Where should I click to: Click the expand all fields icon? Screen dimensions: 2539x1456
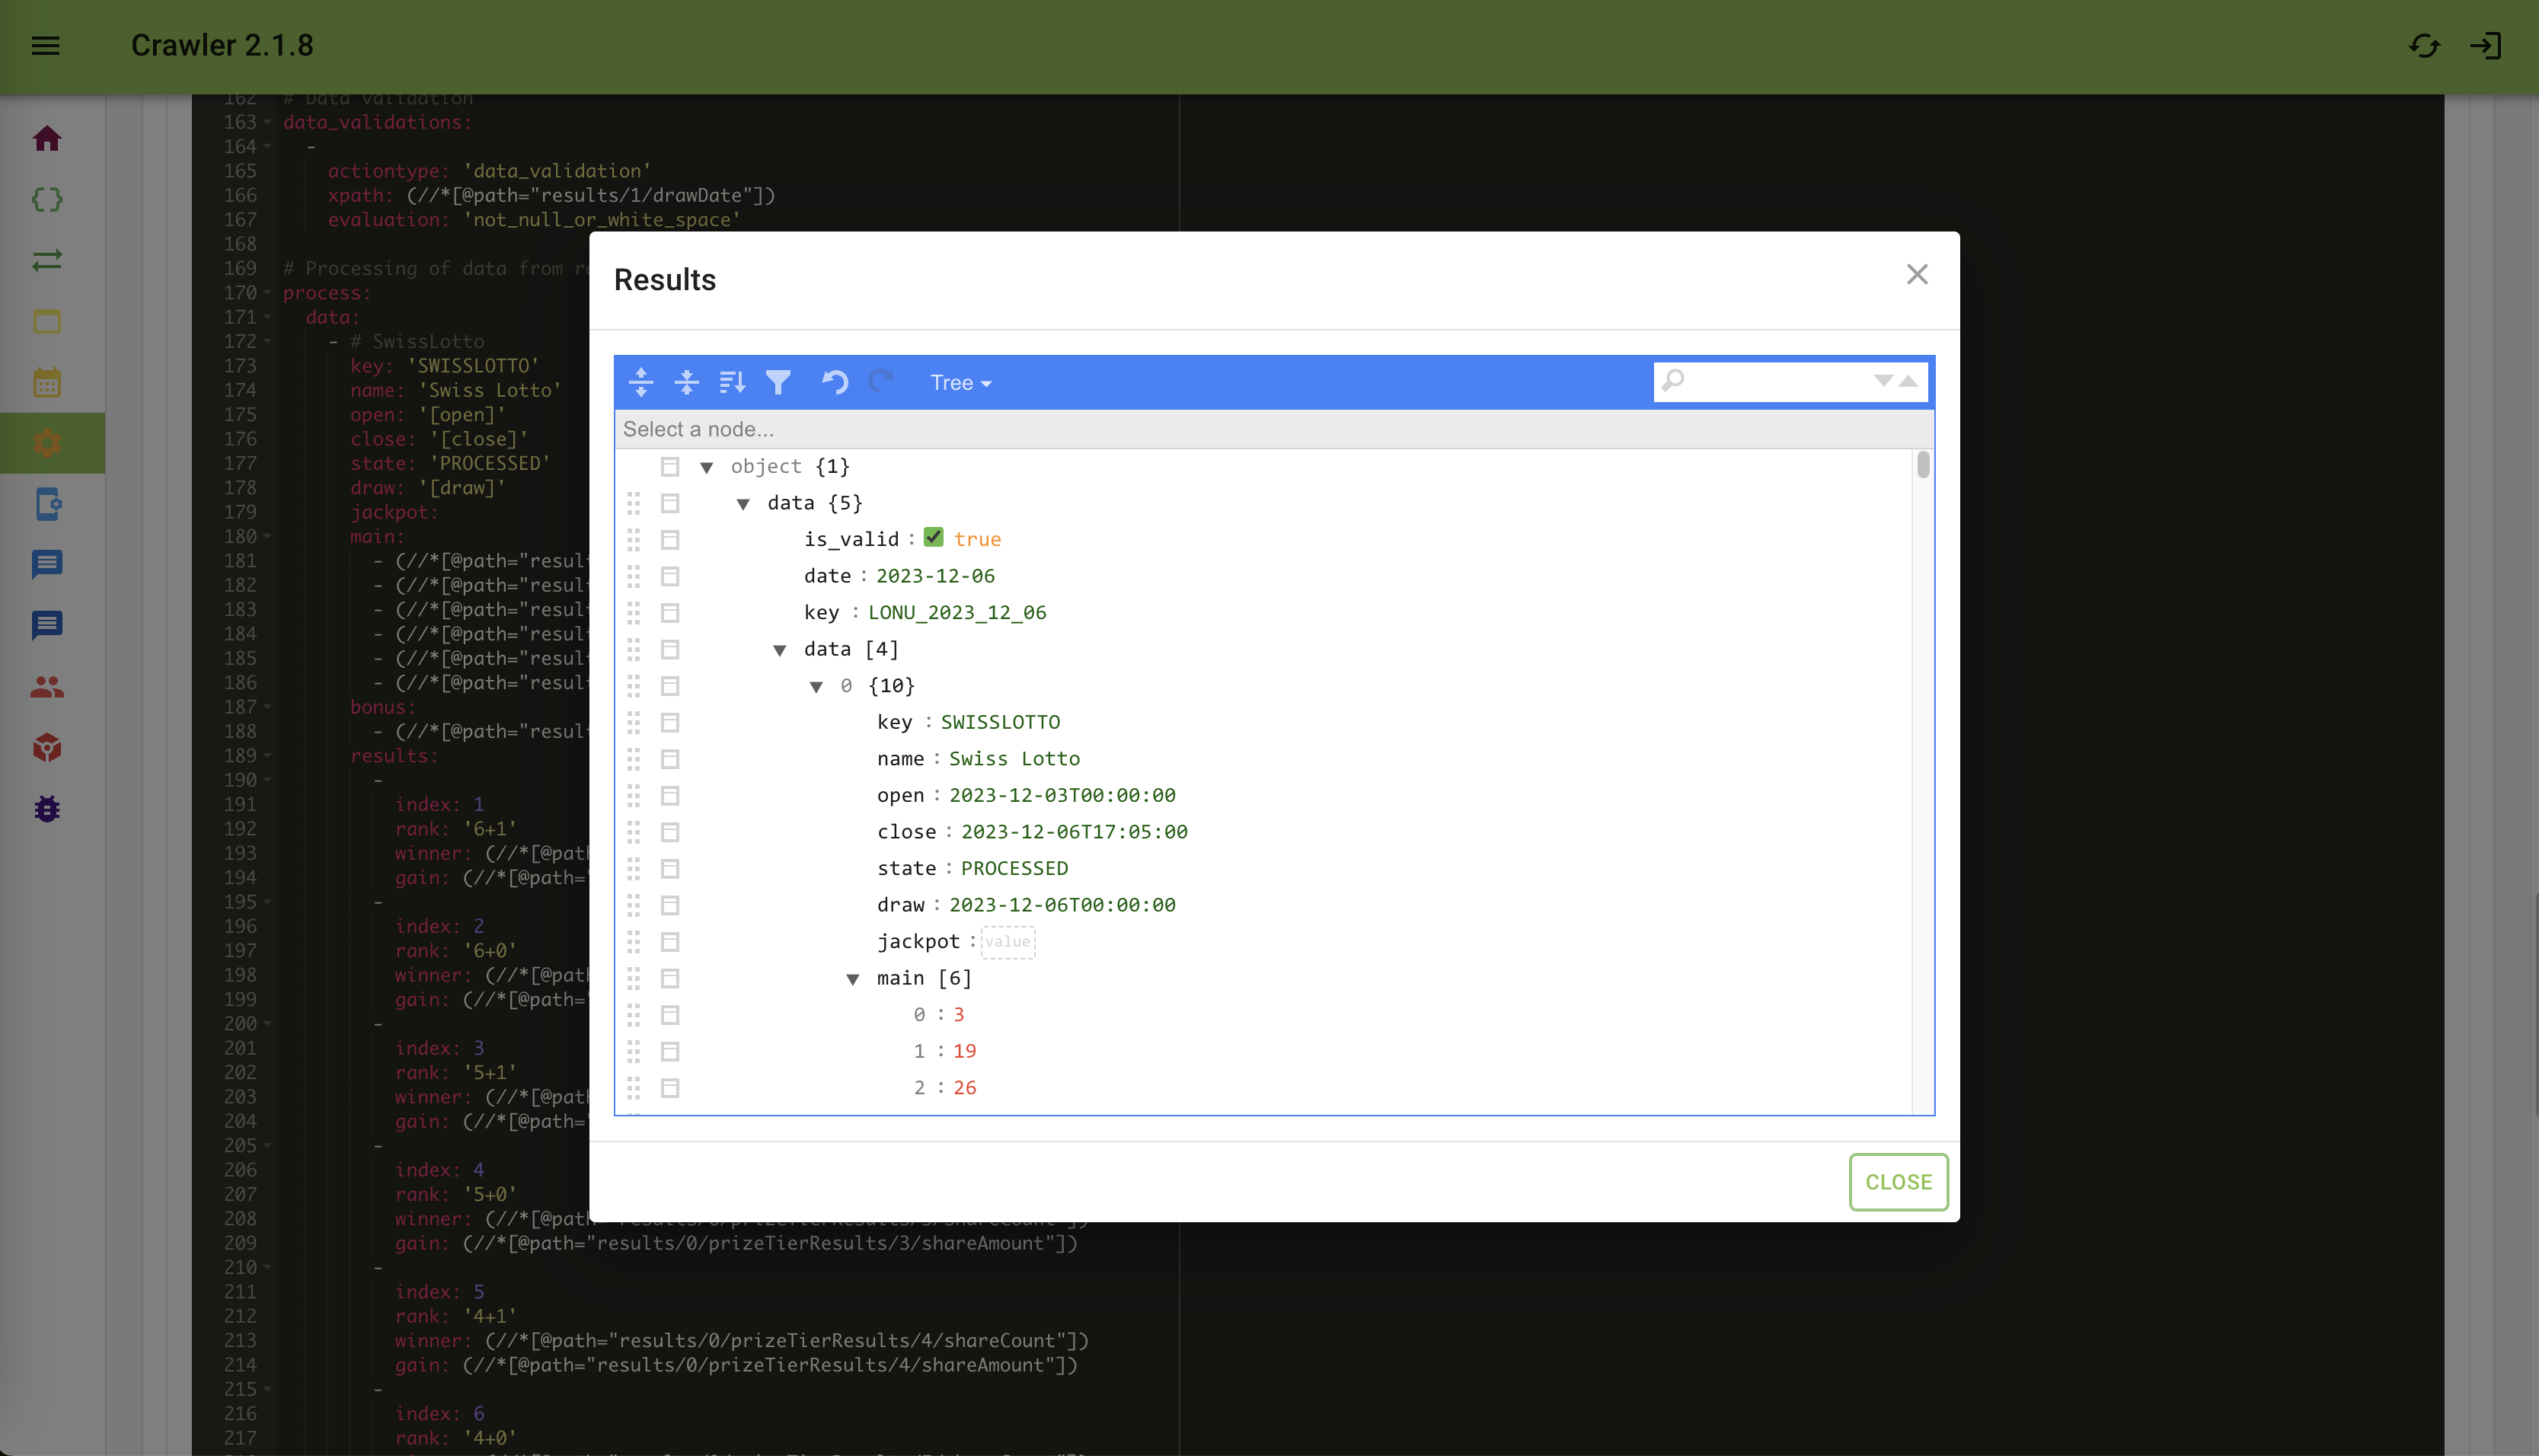(x=641, y=382)
